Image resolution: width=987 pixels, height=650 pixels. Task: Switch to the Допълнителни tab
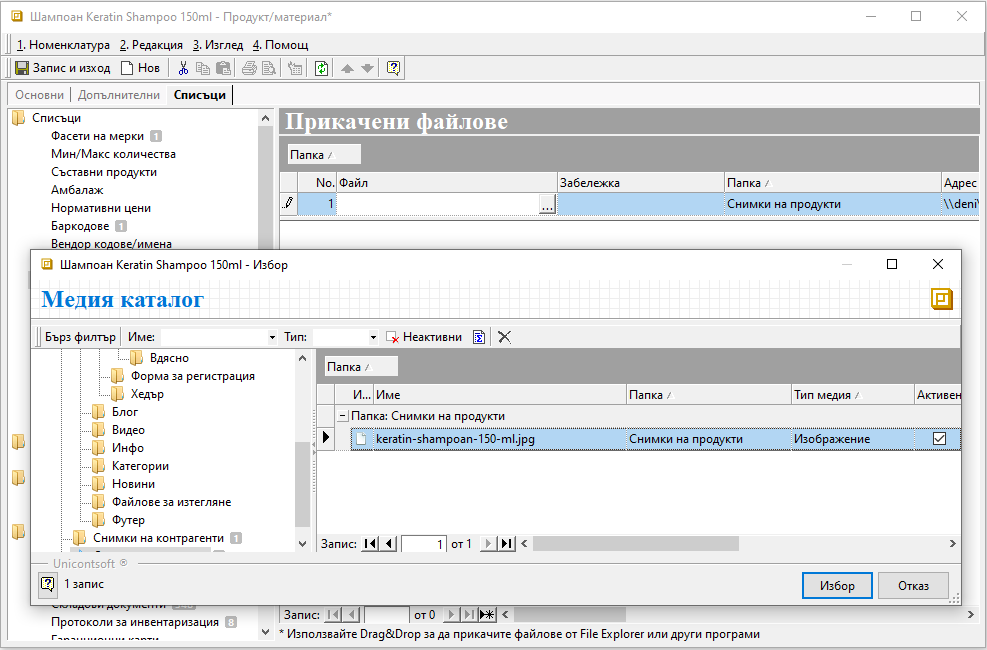pyautogui.click(x=119, y=95)
